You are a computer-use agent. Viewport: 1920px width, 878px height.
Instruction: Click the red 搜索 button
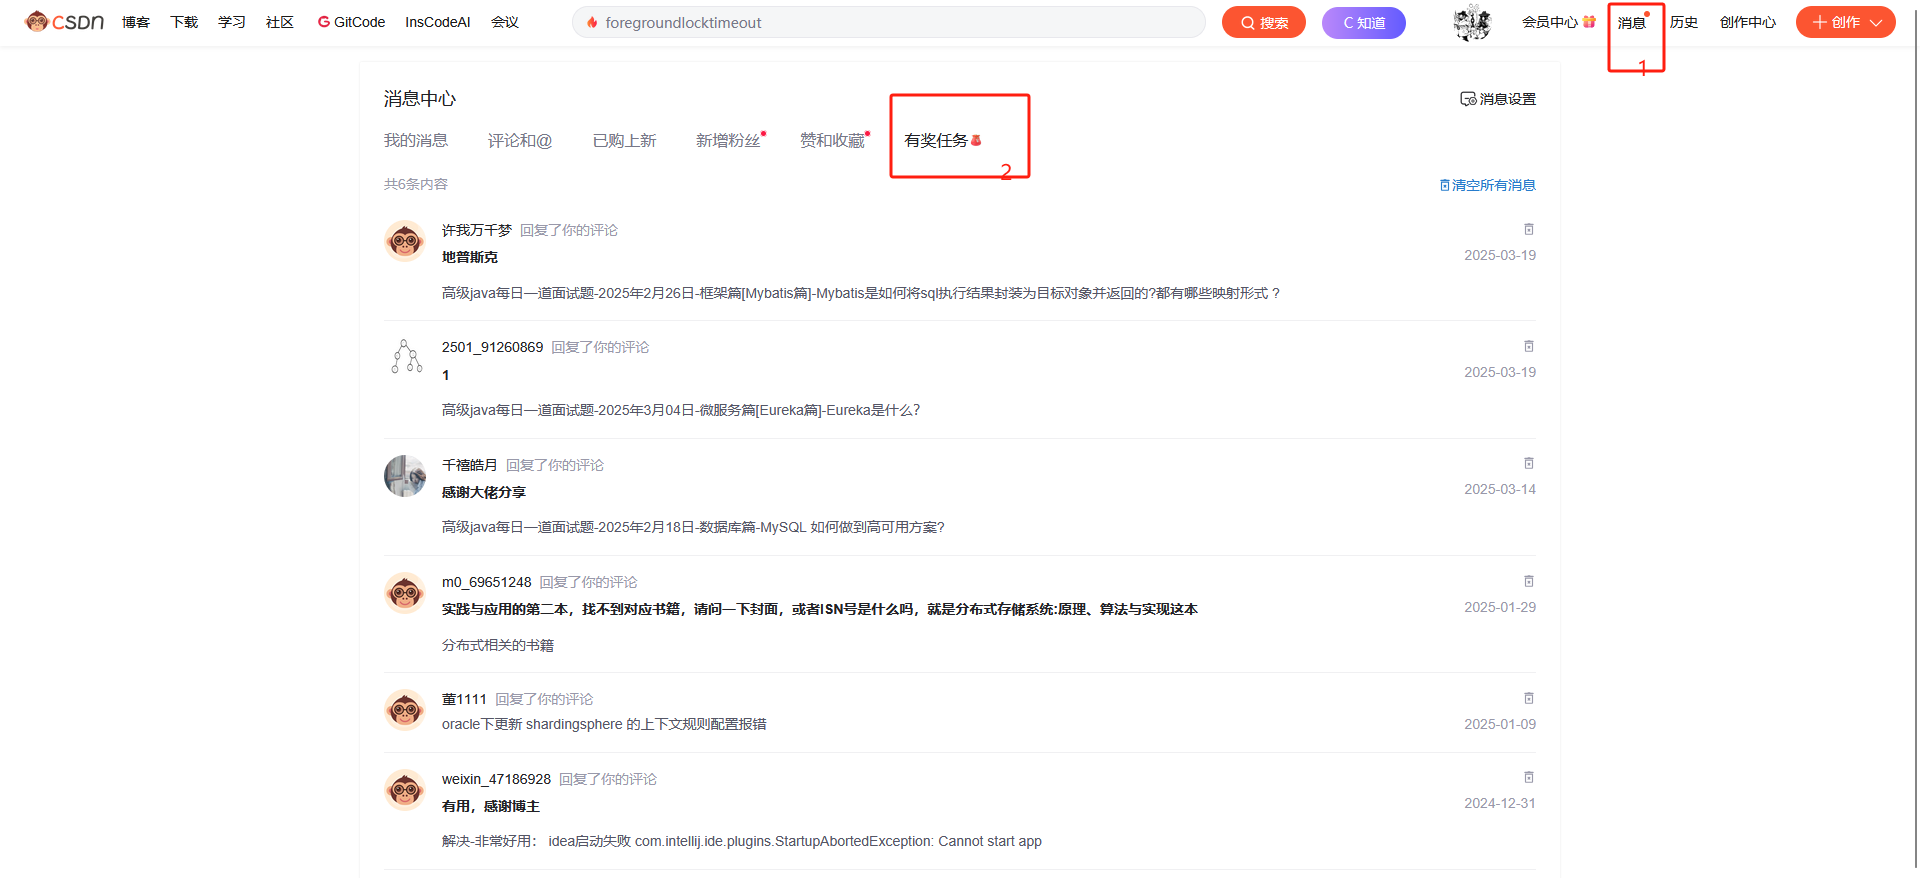(1264, 22)
